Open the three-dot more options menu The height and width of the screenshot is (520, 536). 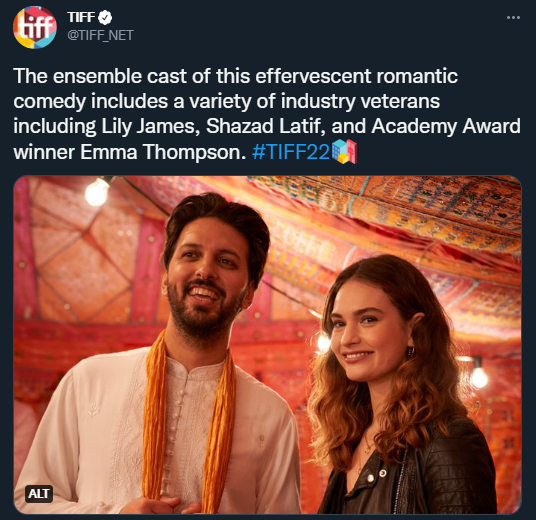(x=513, y=17)
